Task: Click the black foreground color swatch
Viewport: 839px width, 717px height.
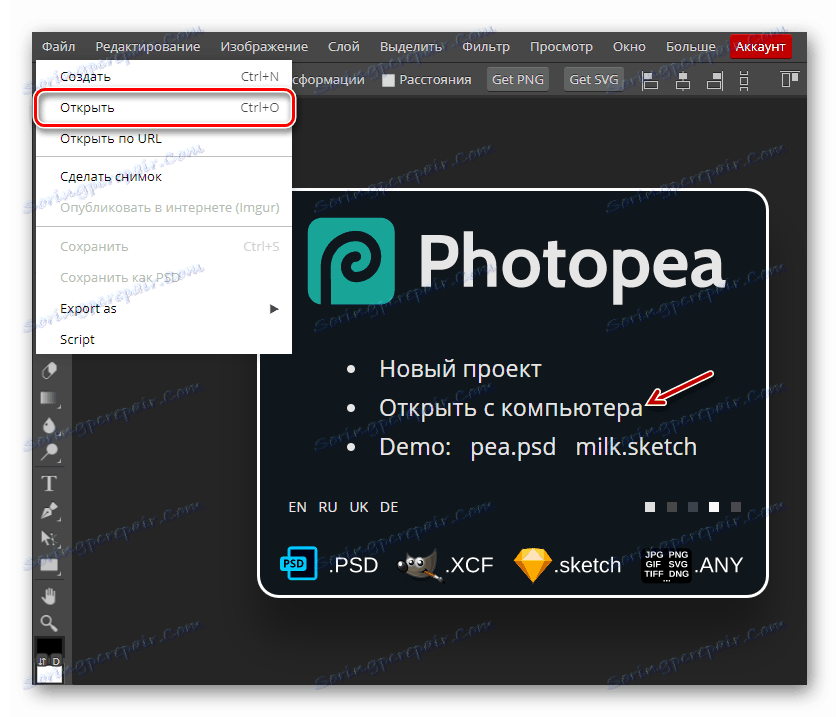Action: click(49, 646)
